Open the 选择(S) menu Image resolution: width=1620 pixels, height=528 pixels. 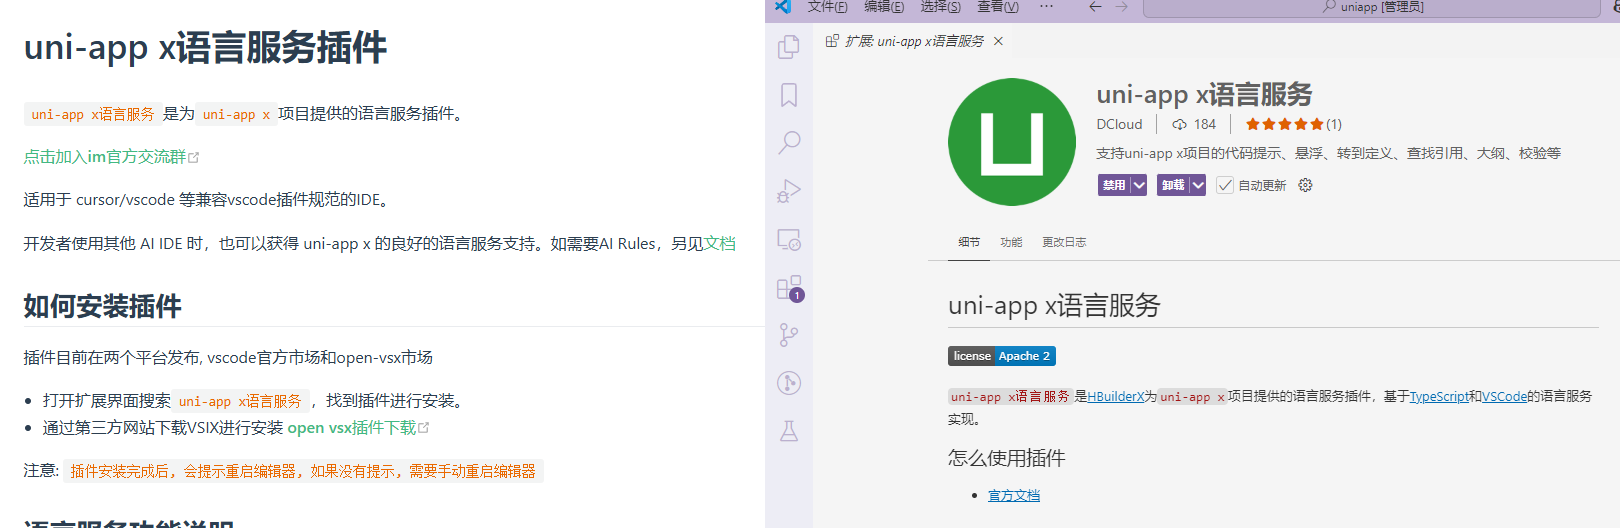941,6
